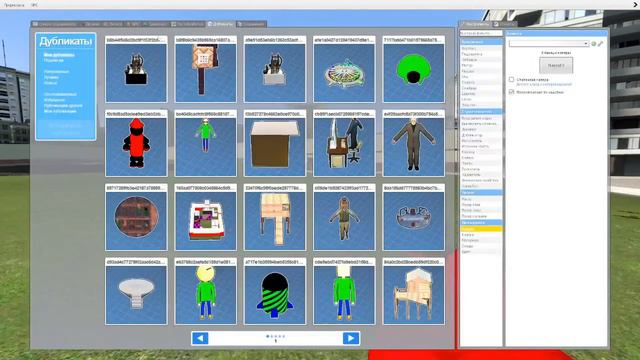640x360 pixels.
Task: Select the Динамит tool in list
Action: click(481, 129)
